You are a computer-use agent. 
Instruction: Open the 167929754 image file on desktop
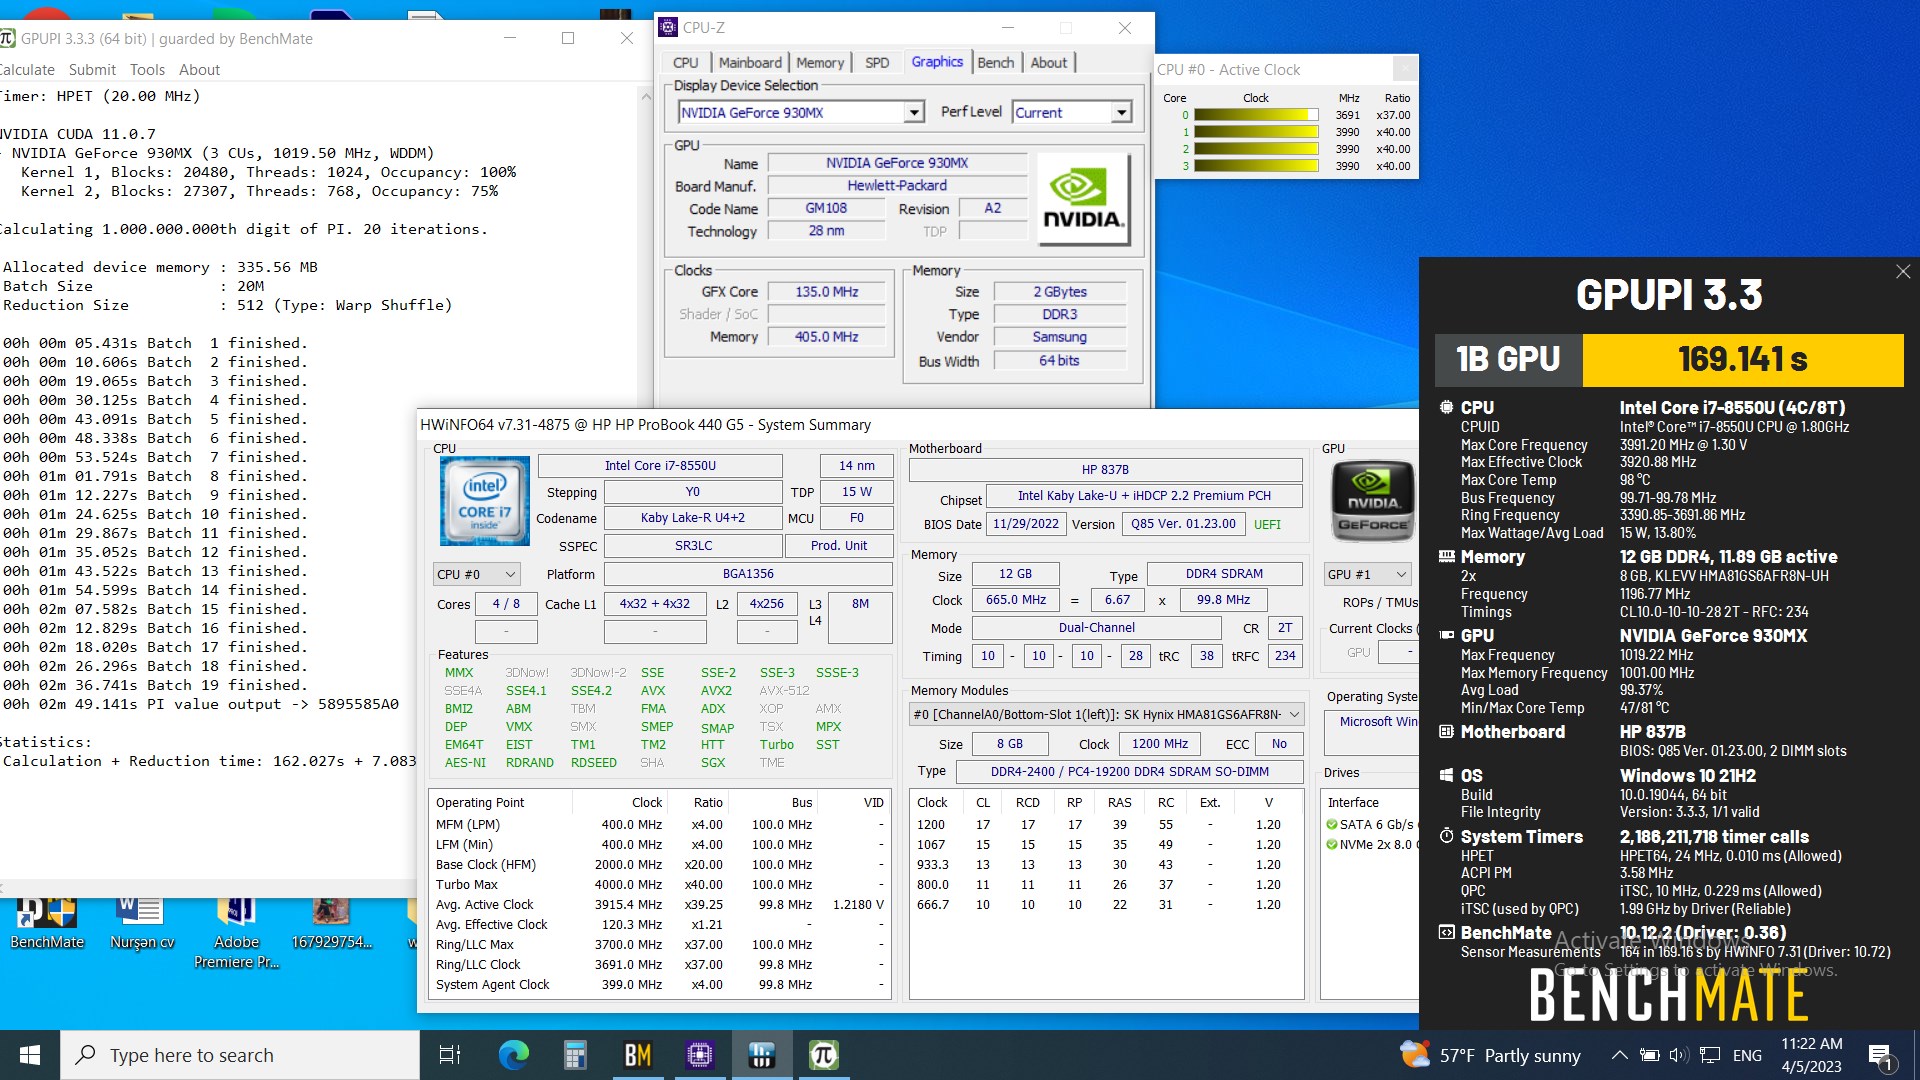point(331,923)
